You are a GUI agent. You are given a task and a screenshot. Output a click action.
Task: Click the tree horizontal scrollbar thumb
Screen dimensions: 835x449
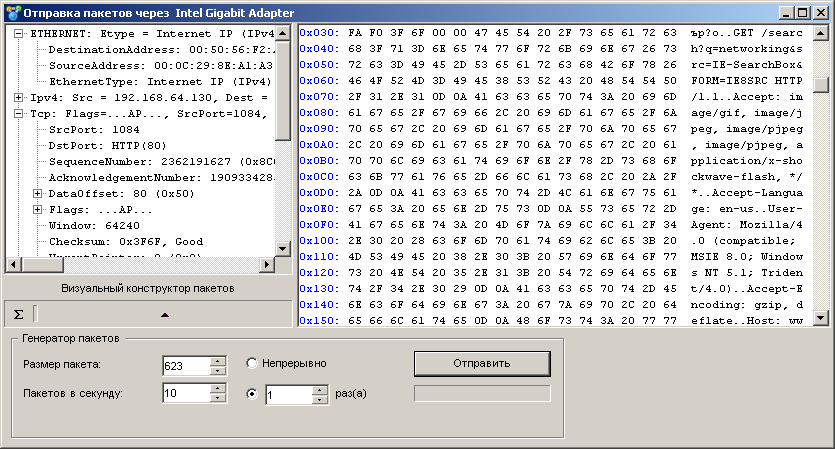point(43,264)
